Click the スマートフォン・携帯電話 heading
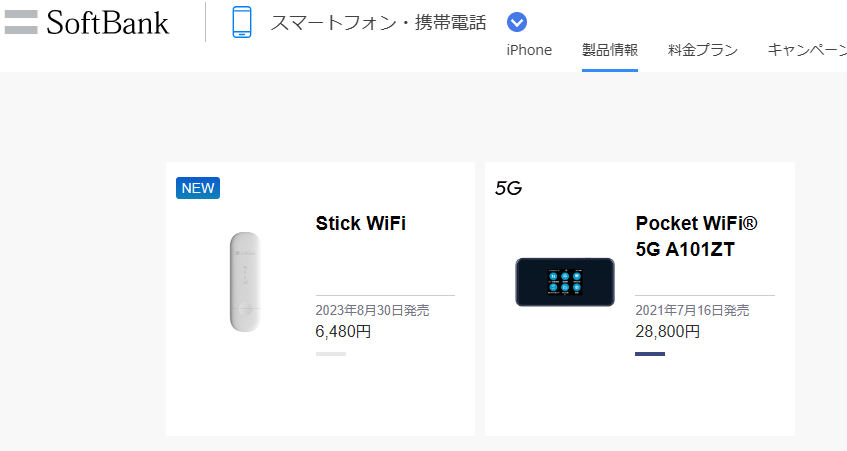This screenshot has height=451, width=847. (378, 22)
